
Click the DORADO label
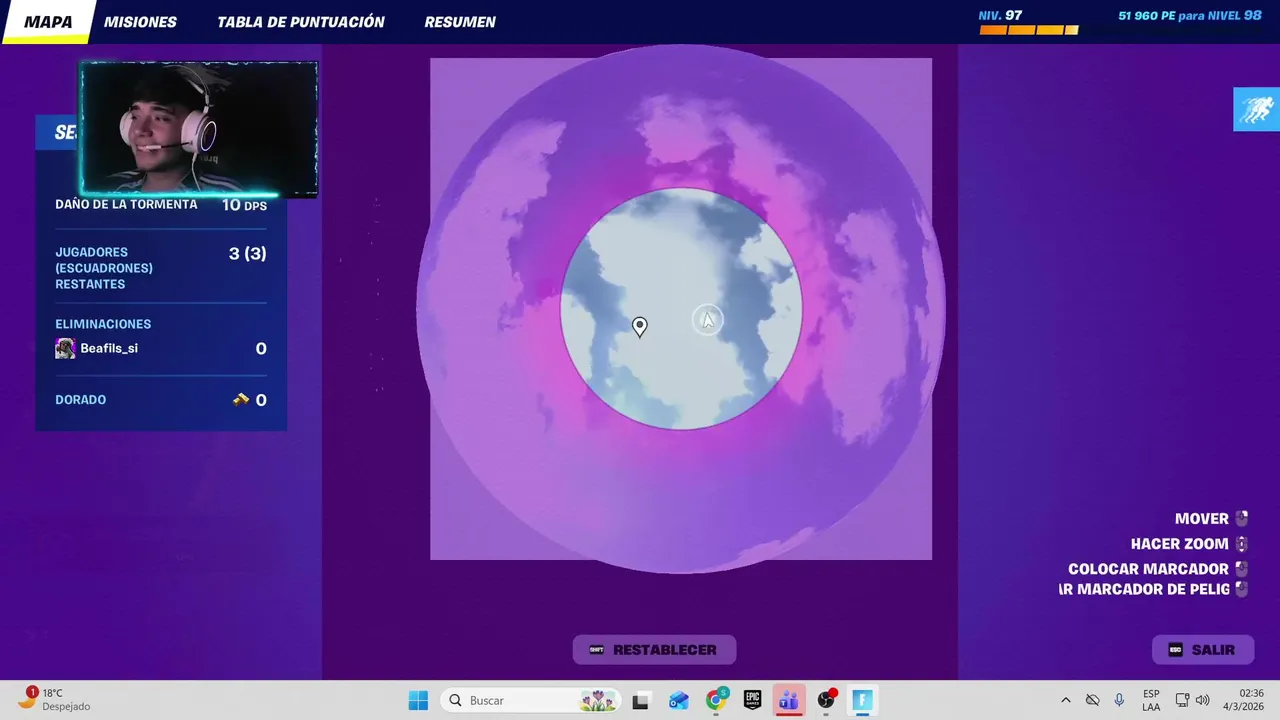click(x=80, y=400)
